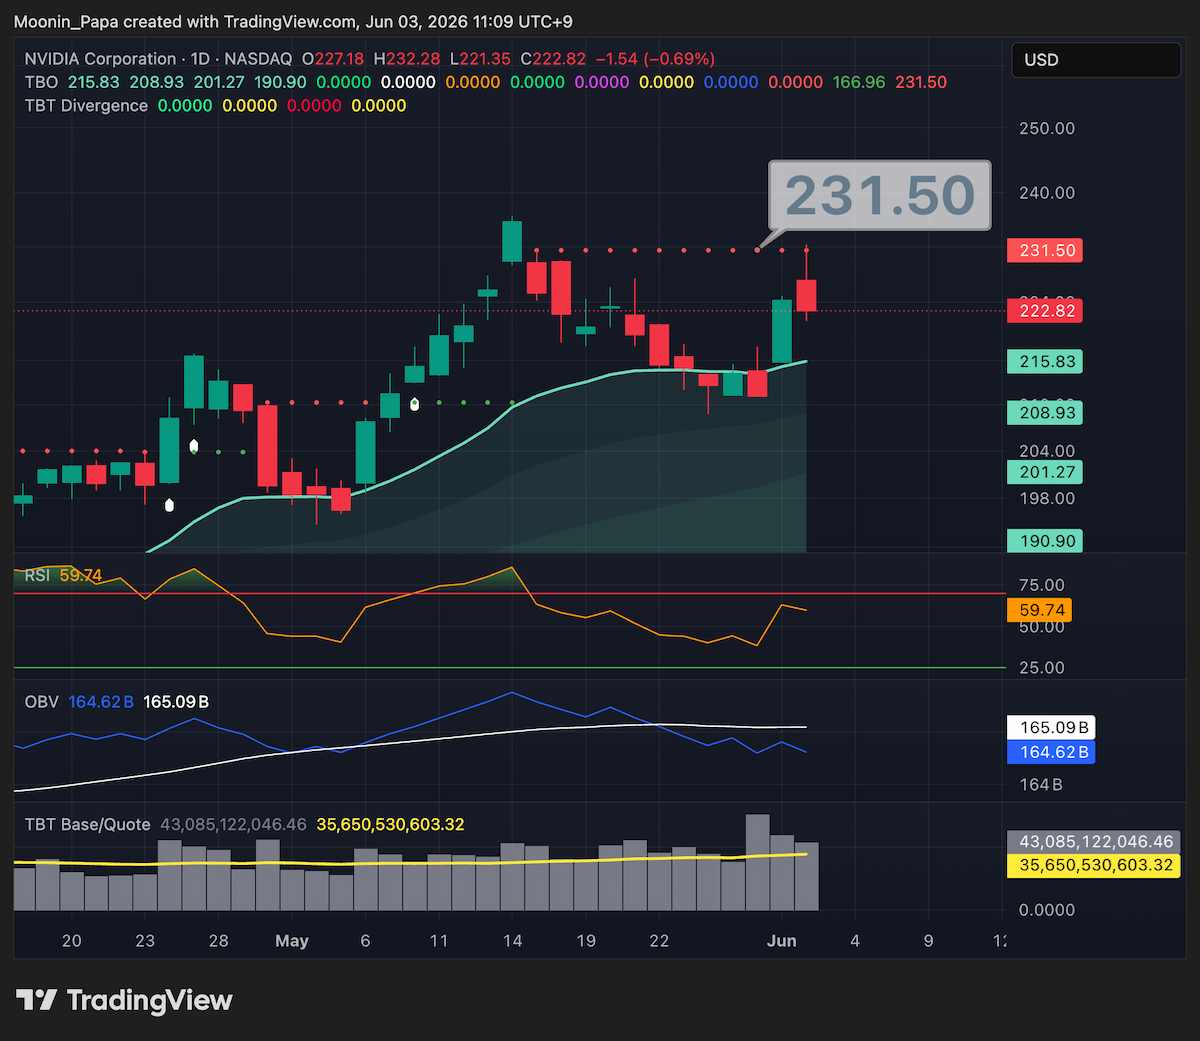This screenshot has width=1200, height=1041.
Task: Click the 25.00 RSI scale label
Action: point(1042,668)
